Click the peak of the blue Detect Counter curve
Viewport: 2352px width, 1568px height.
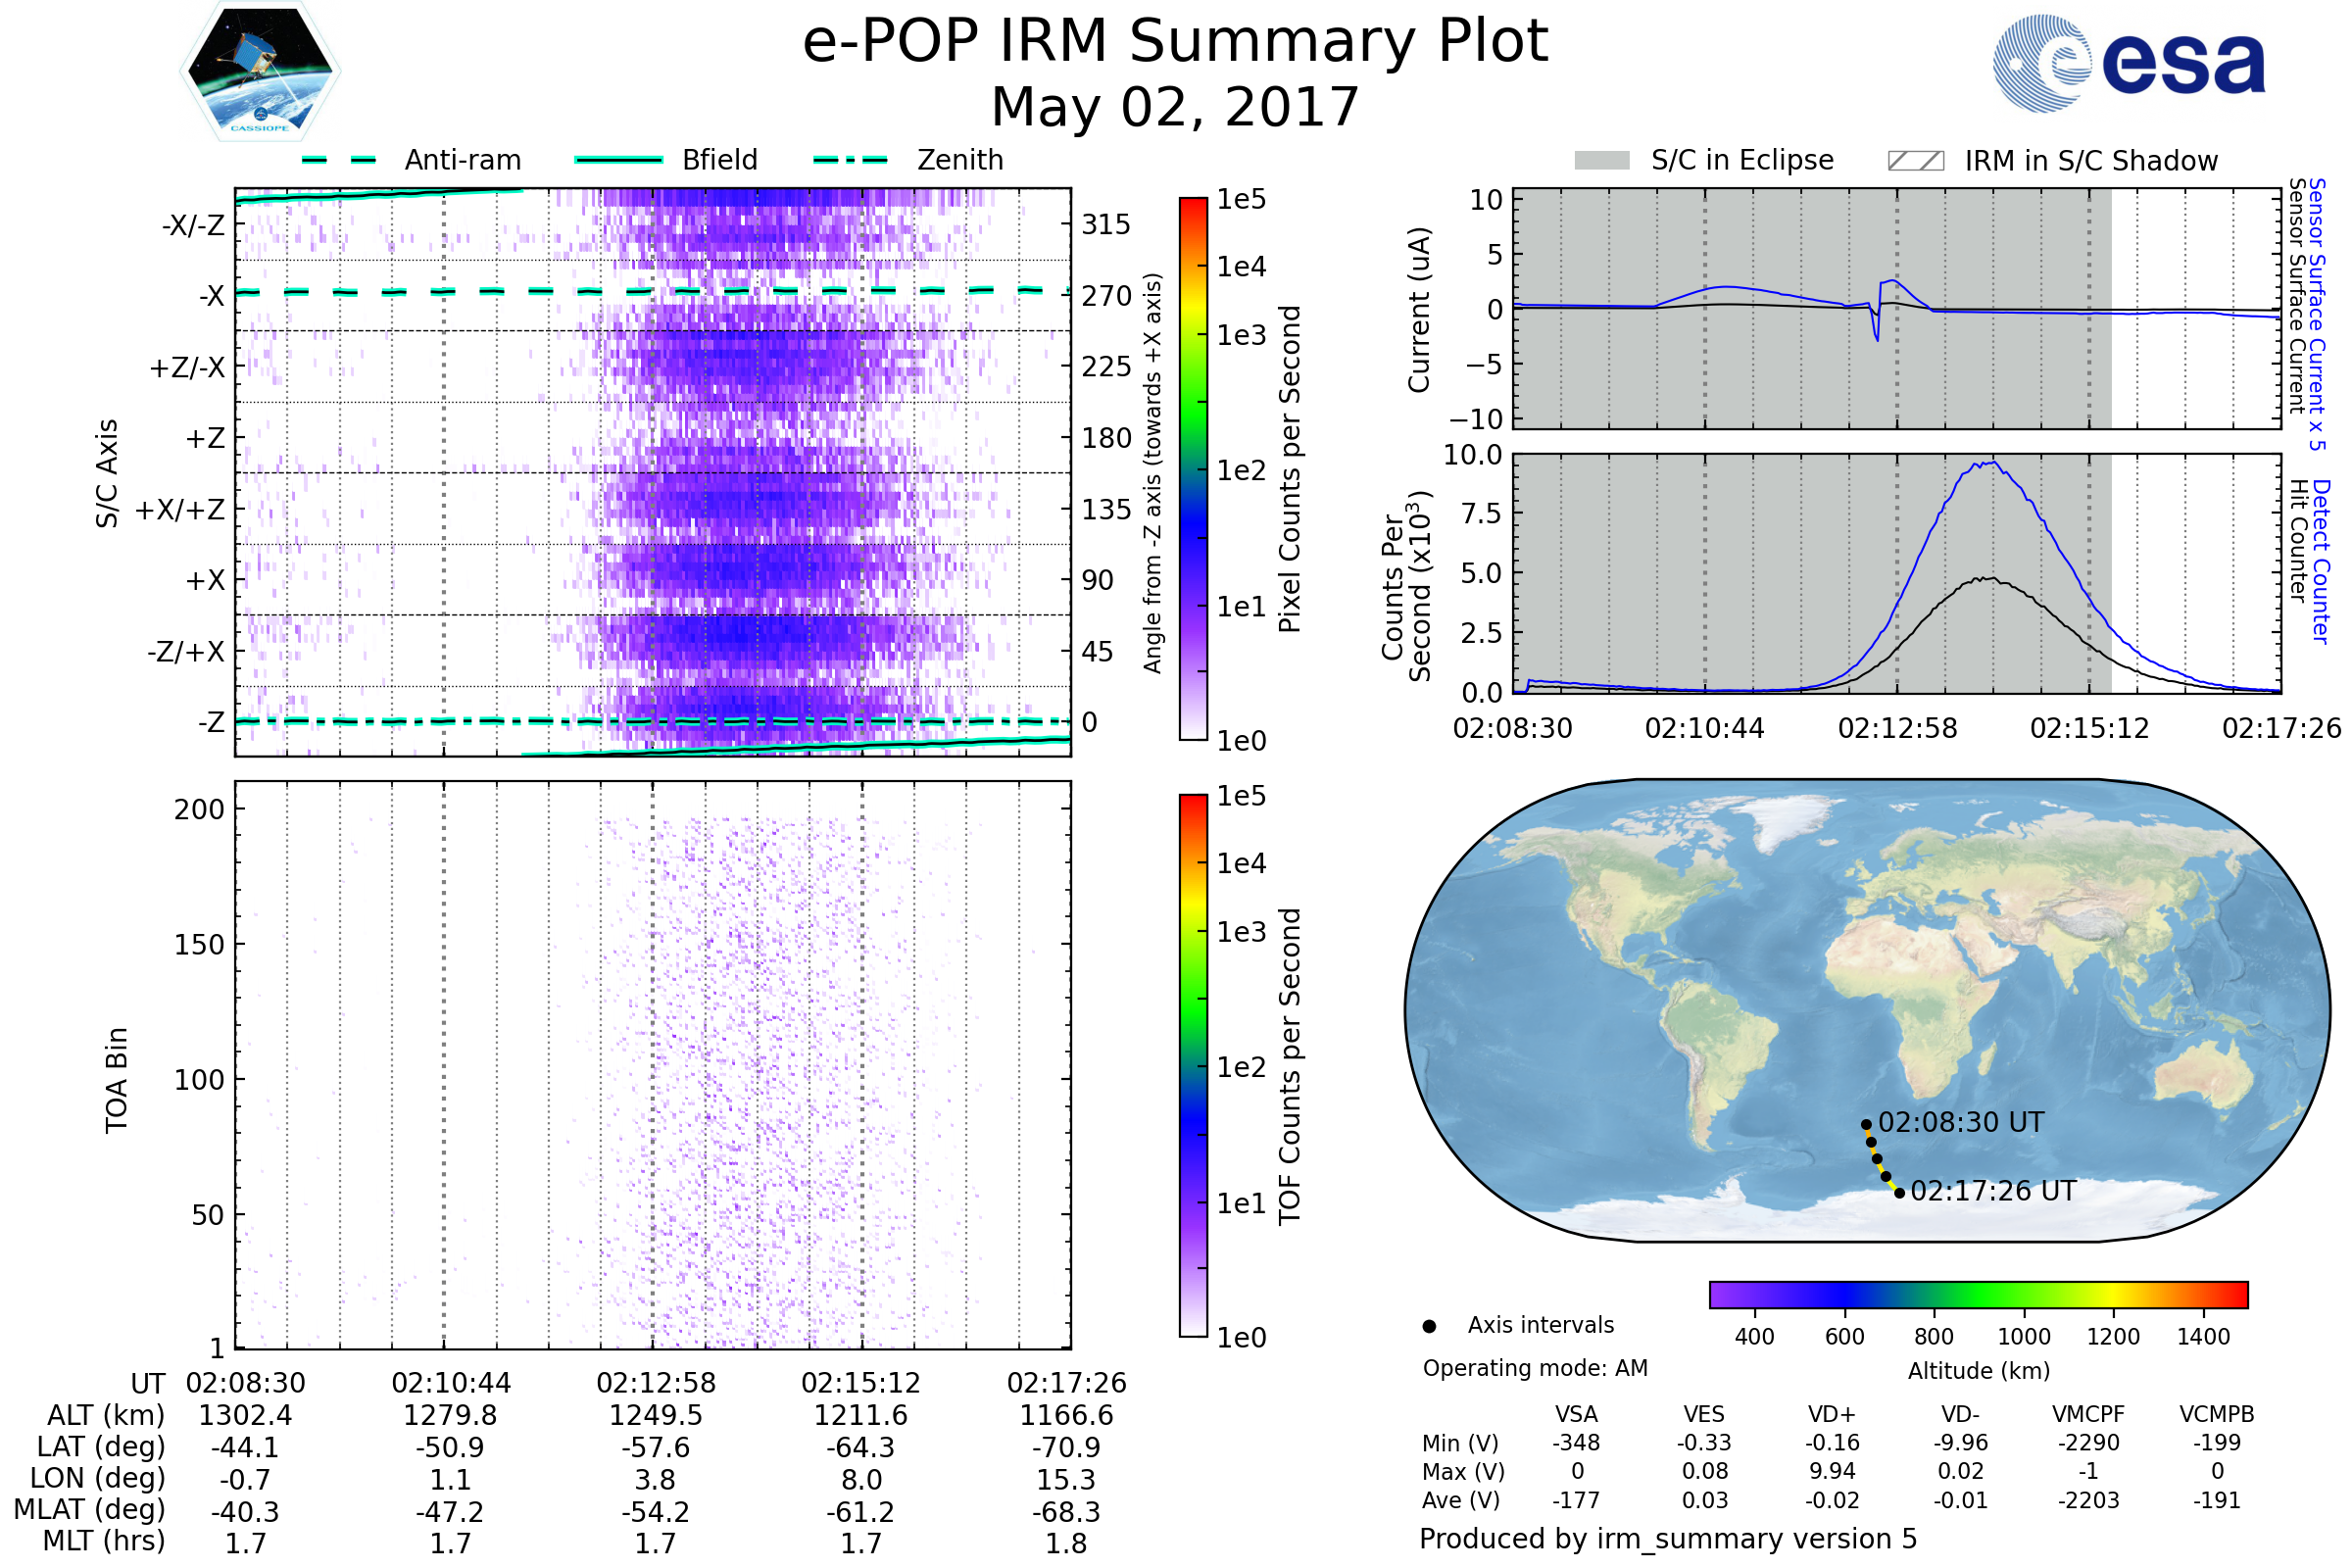(1992, 463)
